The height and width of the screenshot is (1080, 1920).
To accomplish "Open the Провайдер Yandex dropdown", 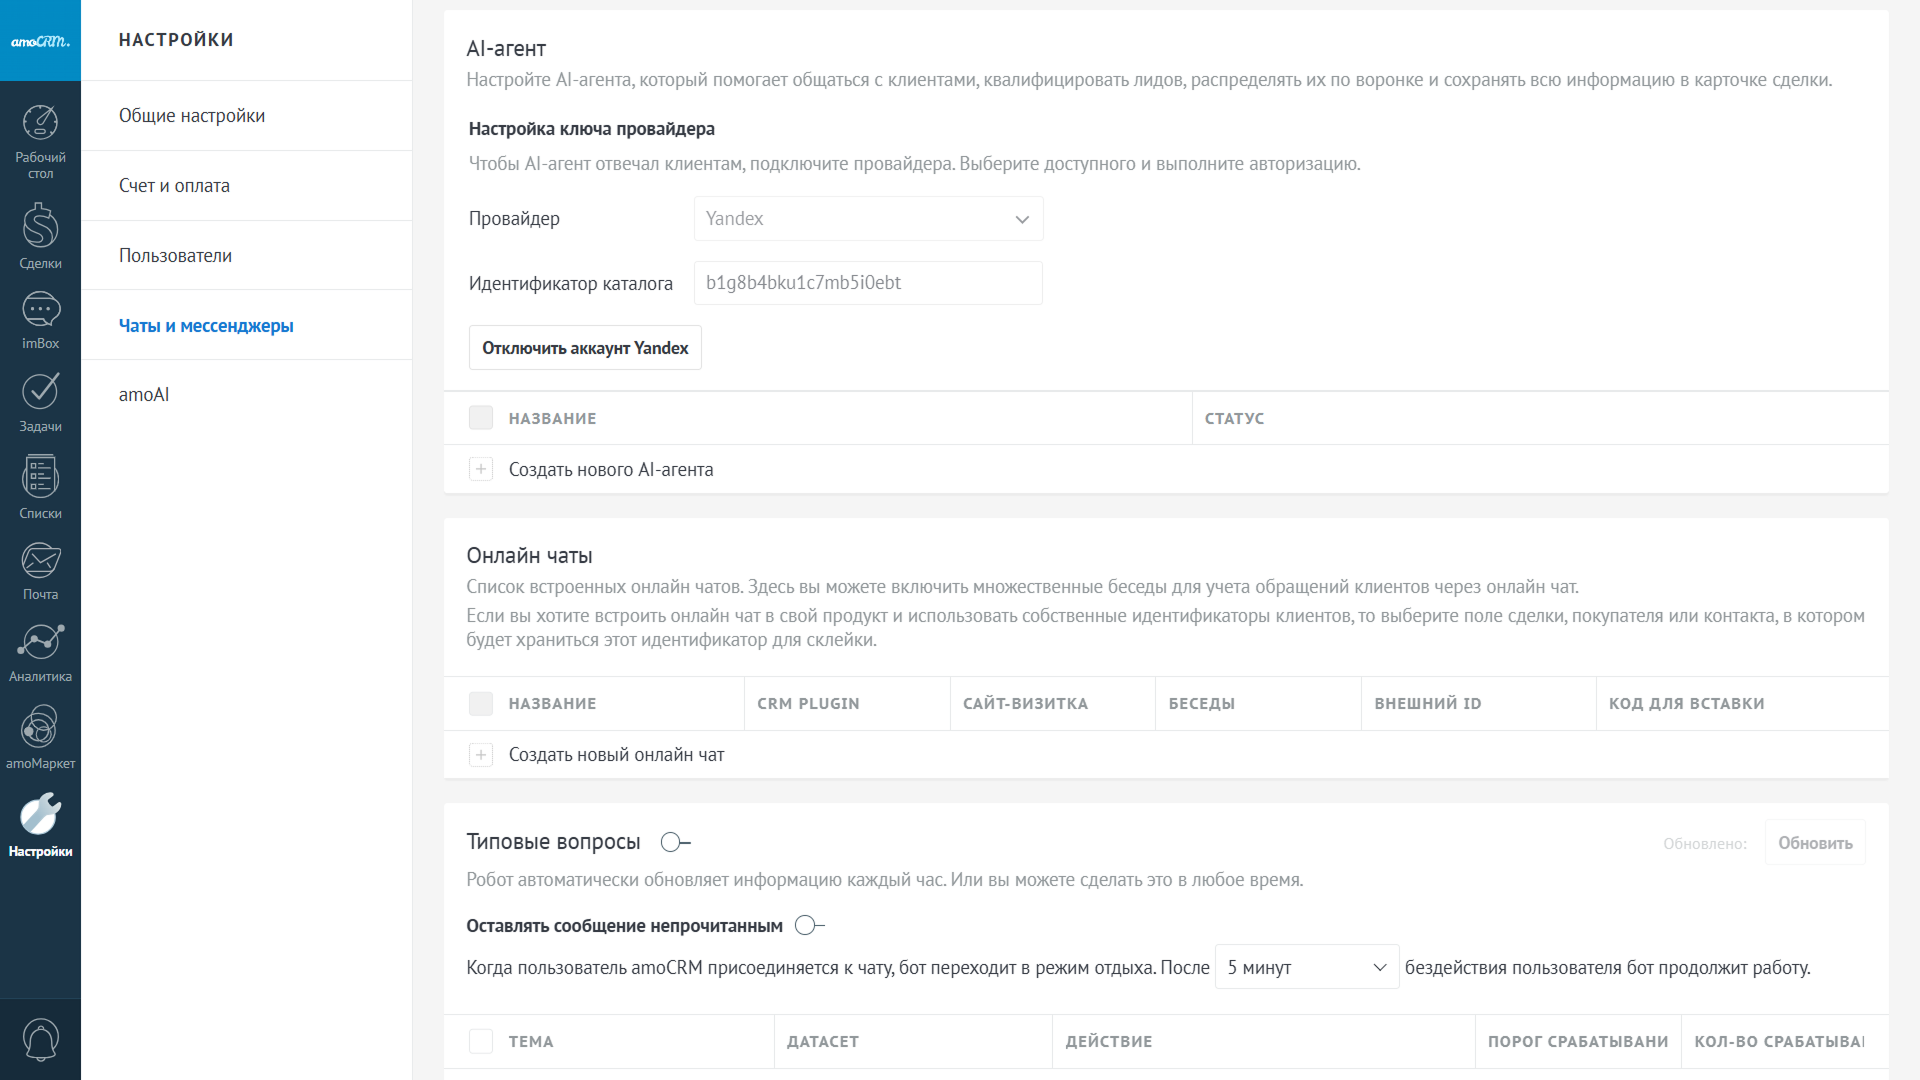I will [868, 219].
